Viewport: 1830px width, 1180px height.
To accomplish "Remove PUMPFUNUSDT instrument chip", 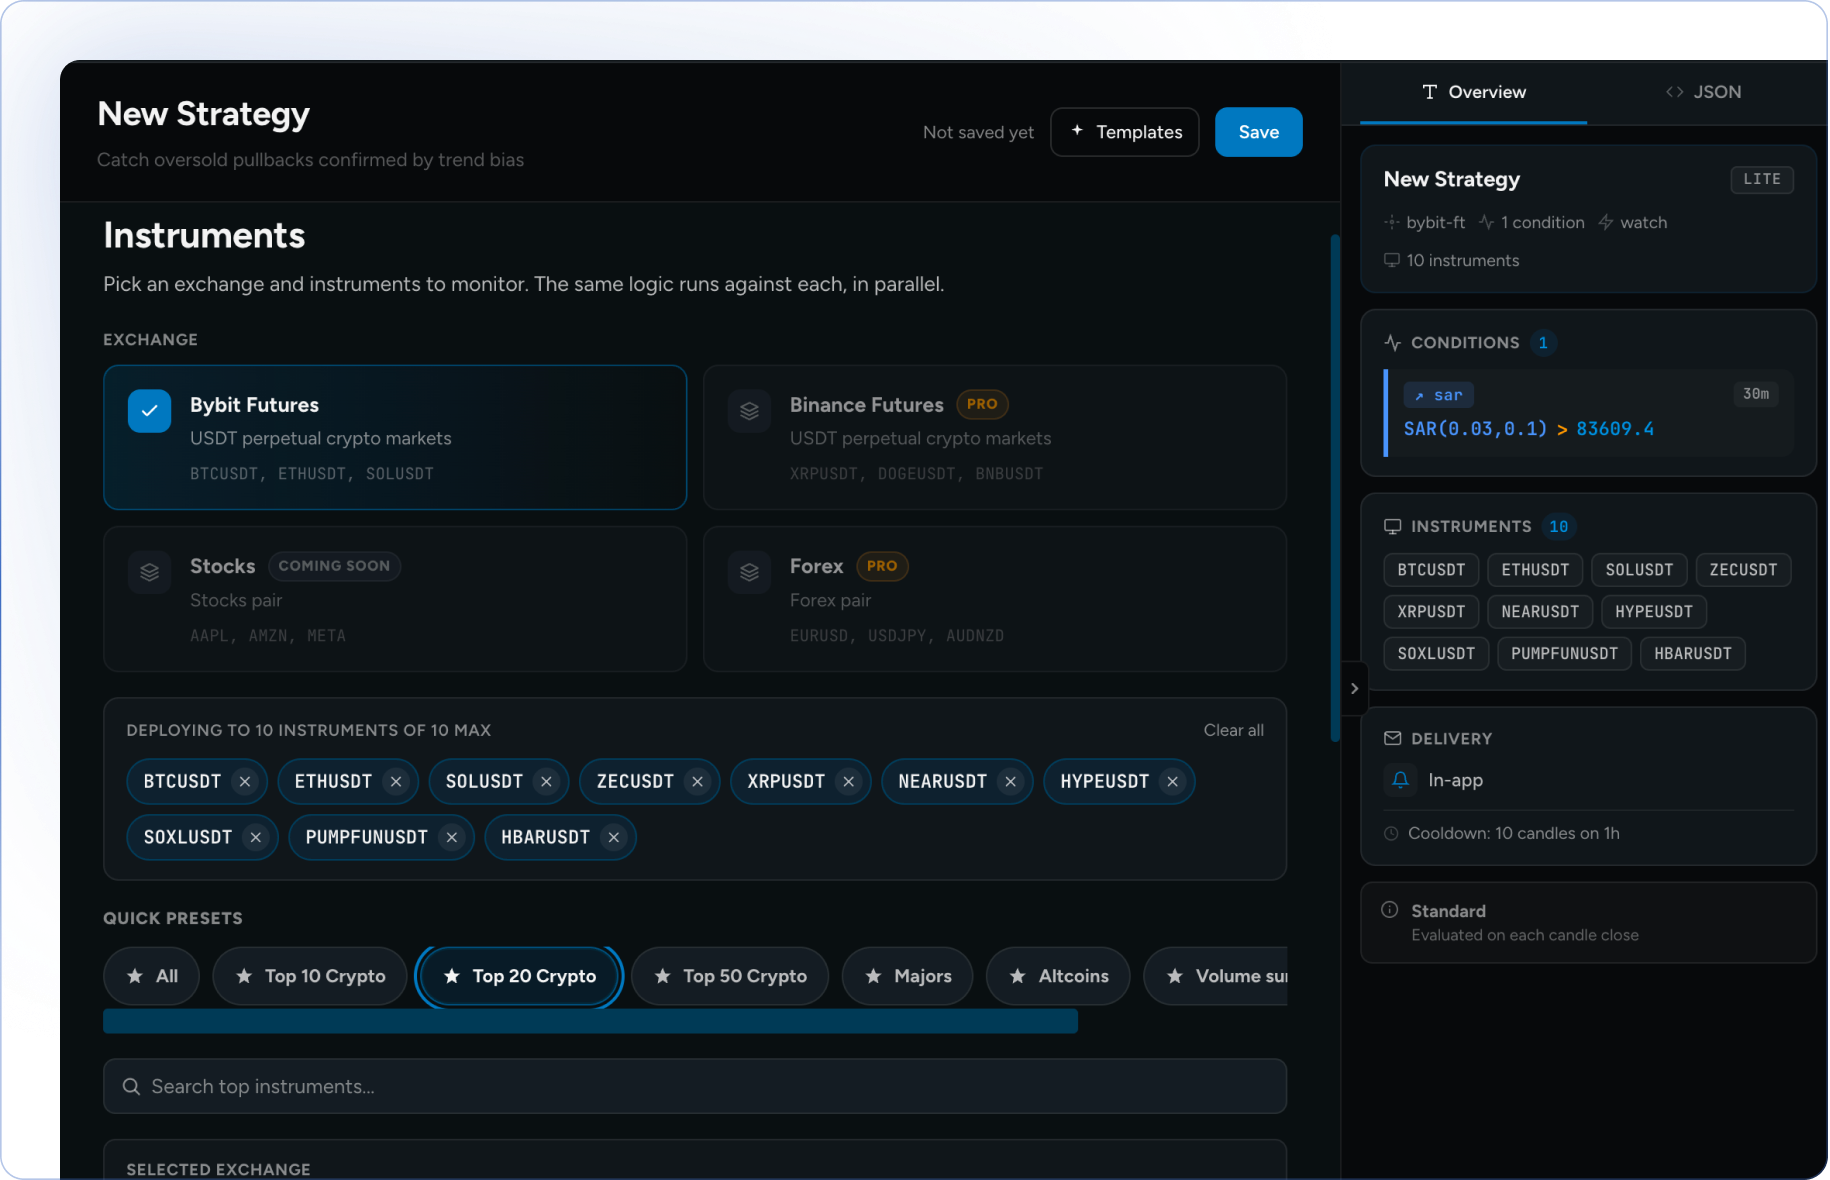I will click(452, 838).
